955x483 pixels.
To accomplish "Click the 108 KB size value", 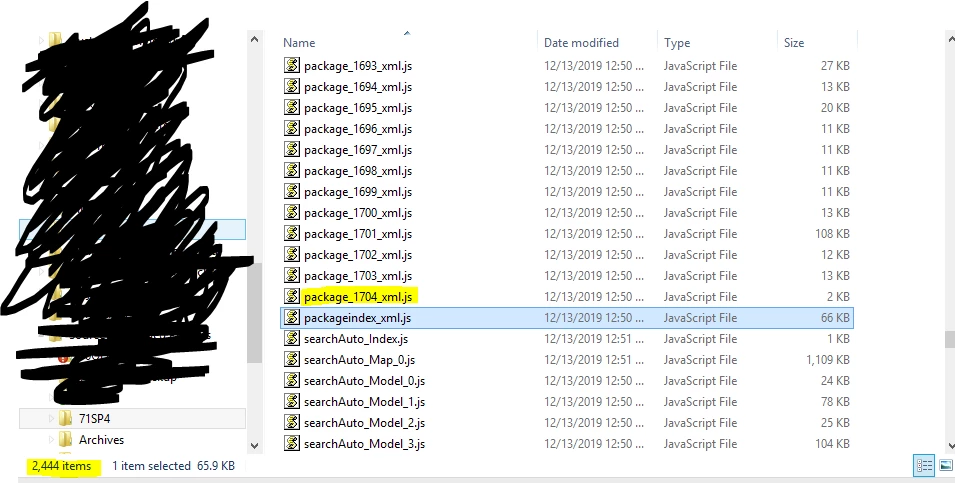I will click(x=833, y=234).
